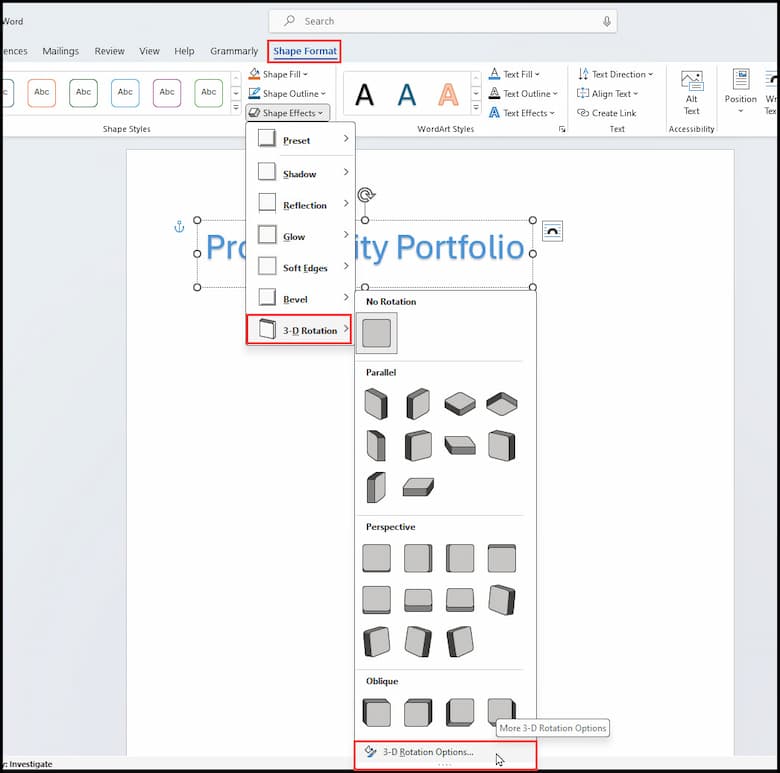Image resolution: width=780 pixels, height=773 pixels.
Task: Click the rotation handle above the text box
Action: (366, 196)
